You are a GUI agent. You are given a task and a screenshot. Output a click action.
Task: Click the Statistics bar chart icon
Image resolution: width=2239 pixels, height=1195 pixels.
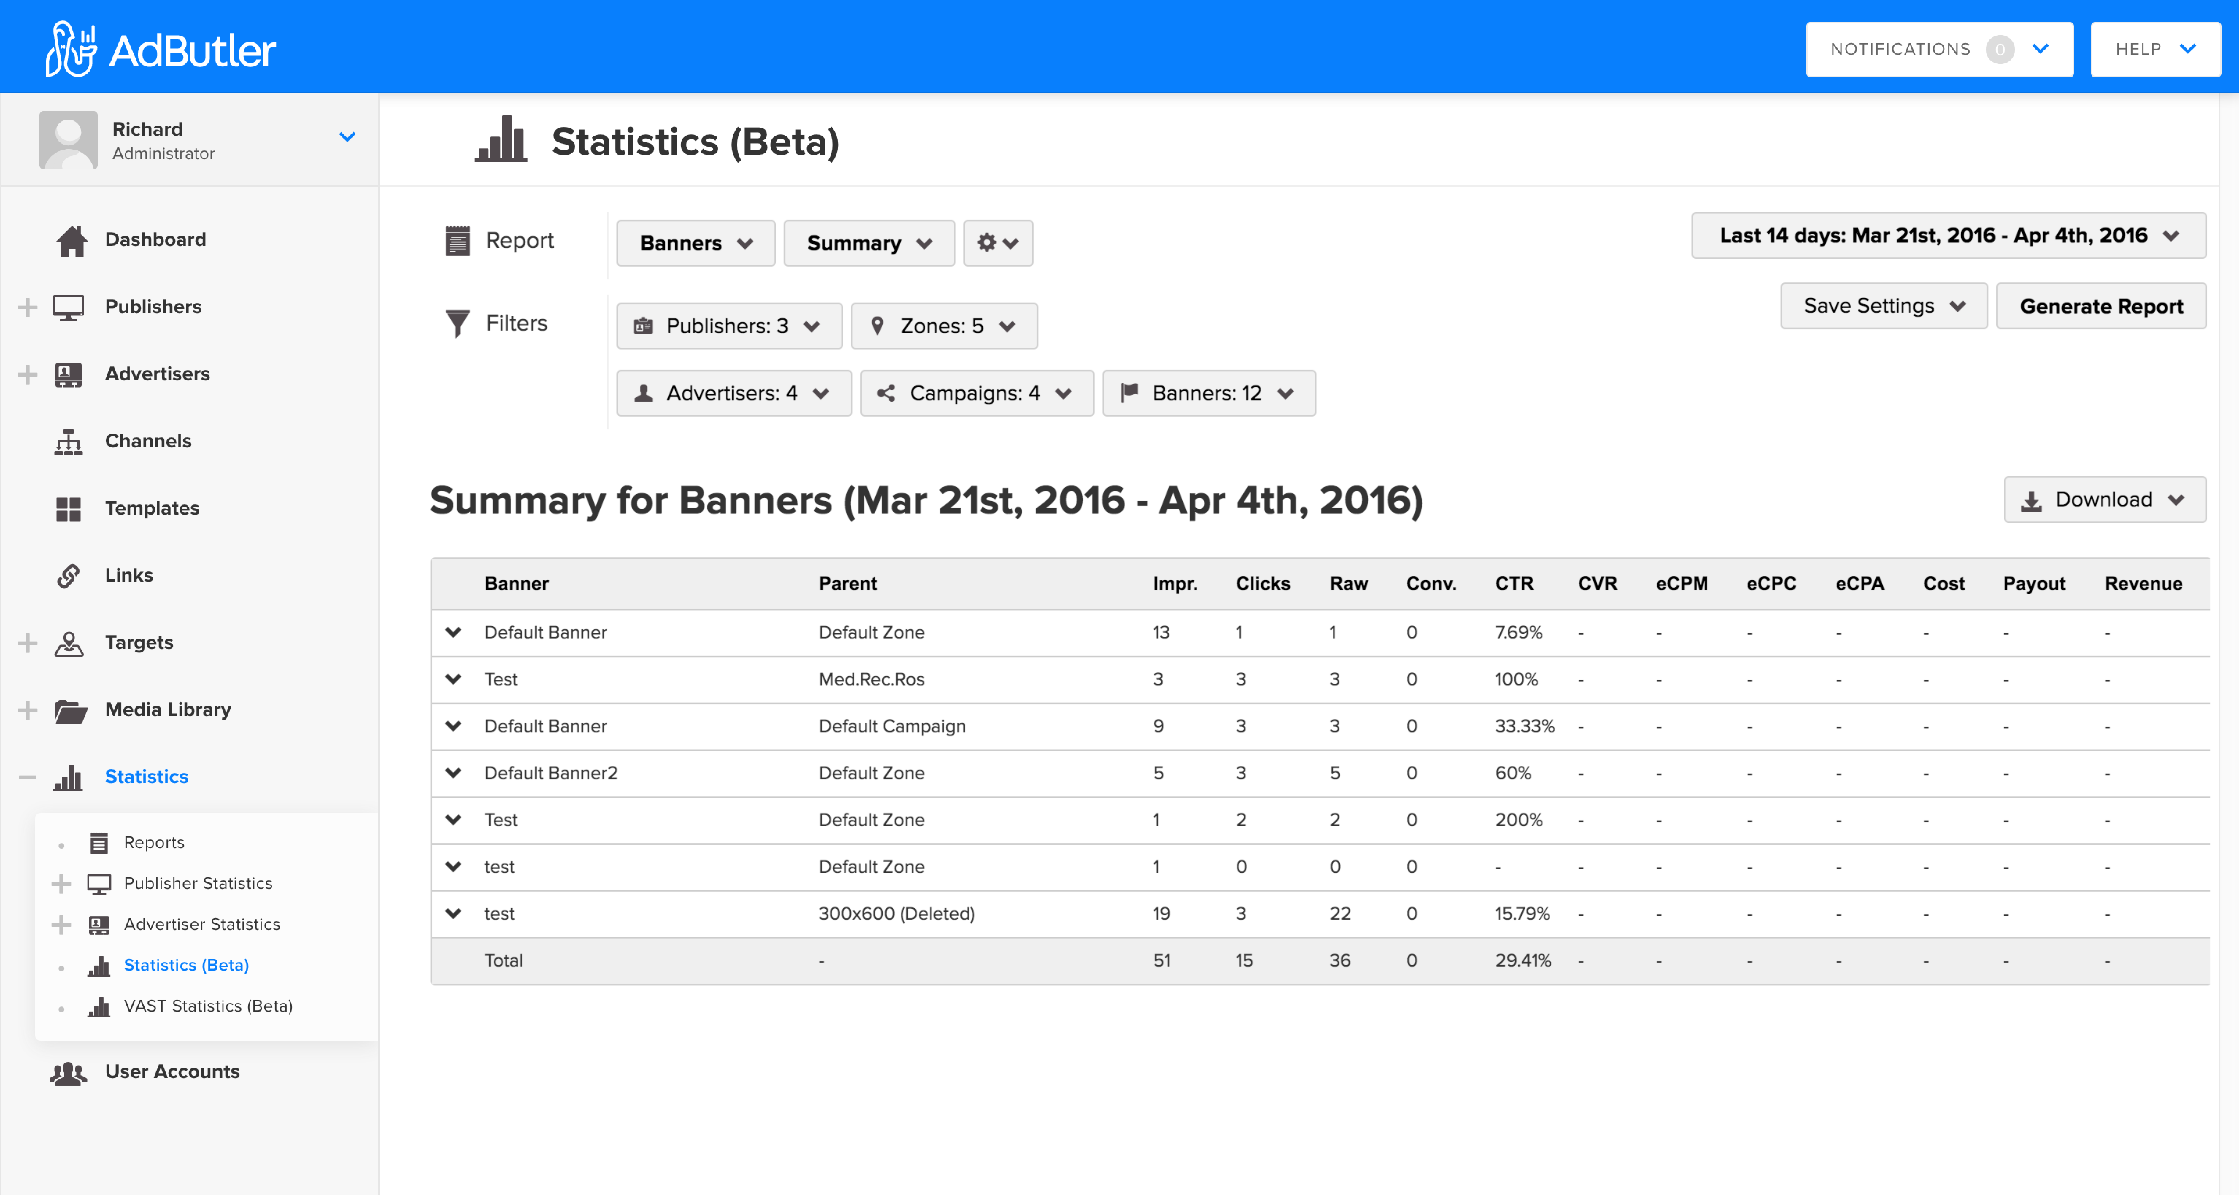(x=69, y=777)
